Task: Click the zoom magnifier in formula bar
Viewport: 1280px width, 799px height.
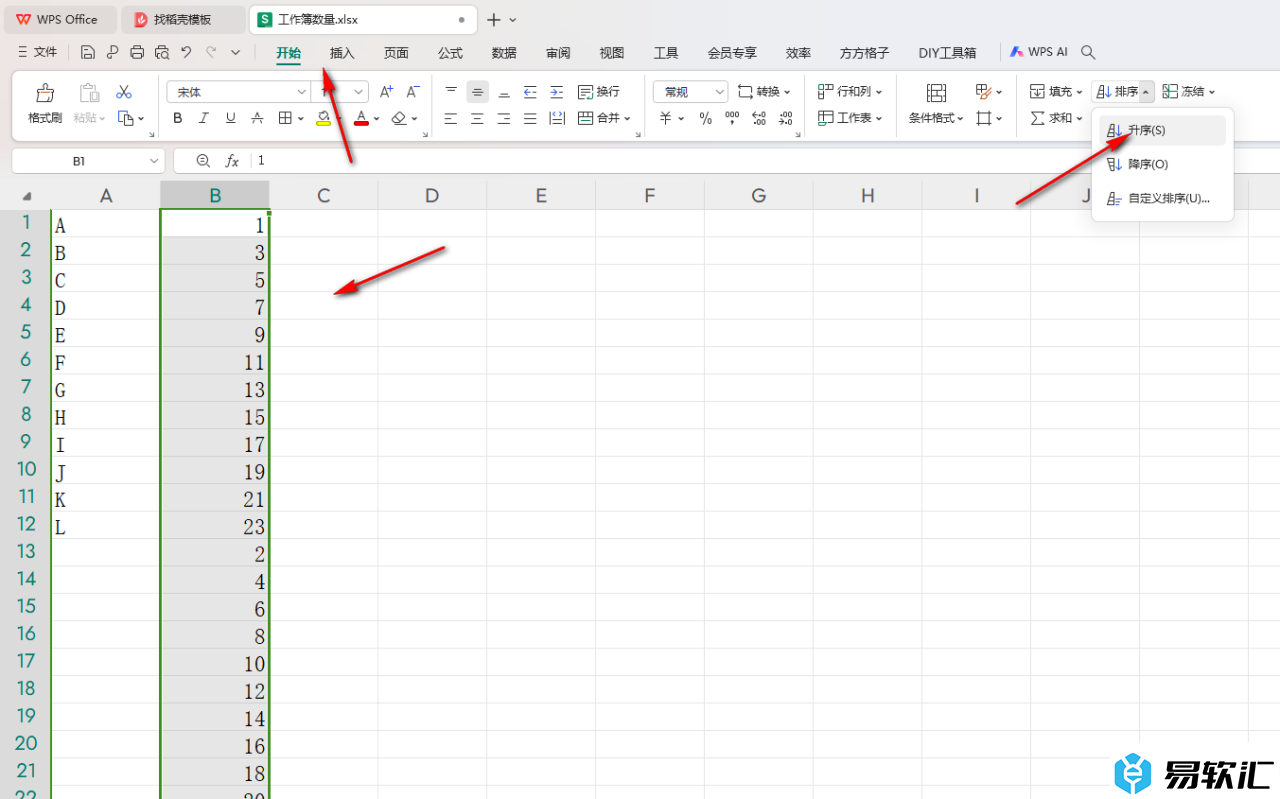Action: point(203,160)
